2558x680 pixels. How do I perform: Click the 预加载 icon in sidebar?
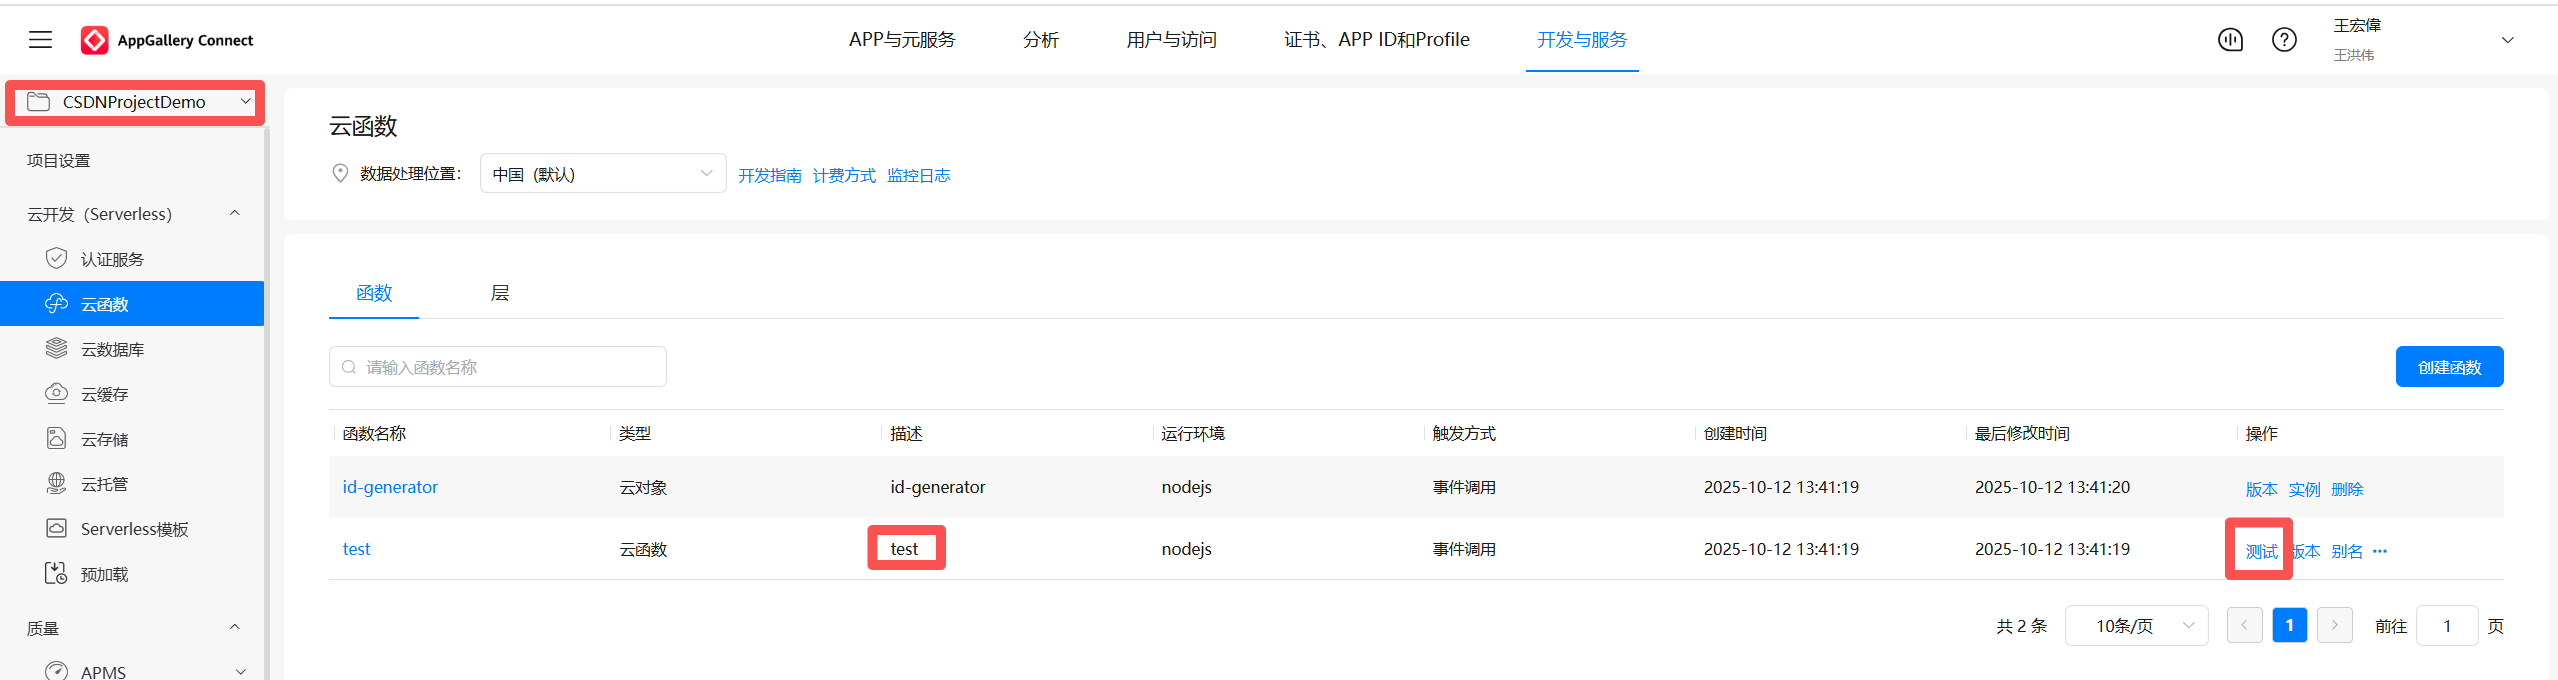(57, 574)
